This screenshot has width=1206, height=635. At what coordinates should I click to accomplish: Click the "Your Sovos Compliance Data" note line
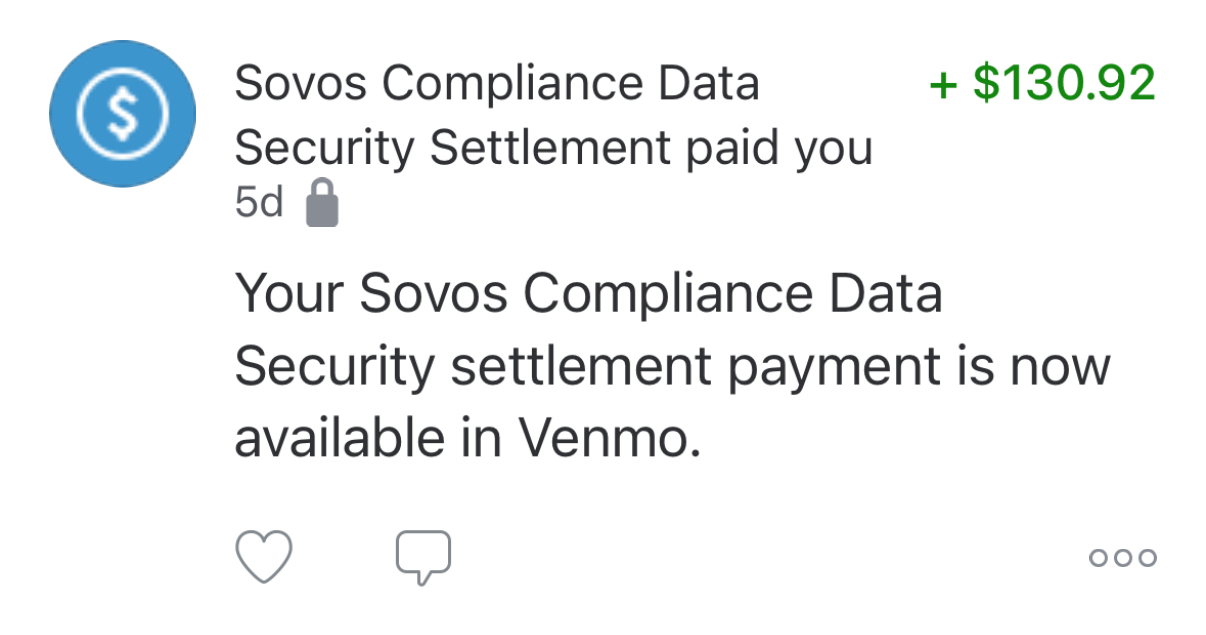[x=588, y=295]
